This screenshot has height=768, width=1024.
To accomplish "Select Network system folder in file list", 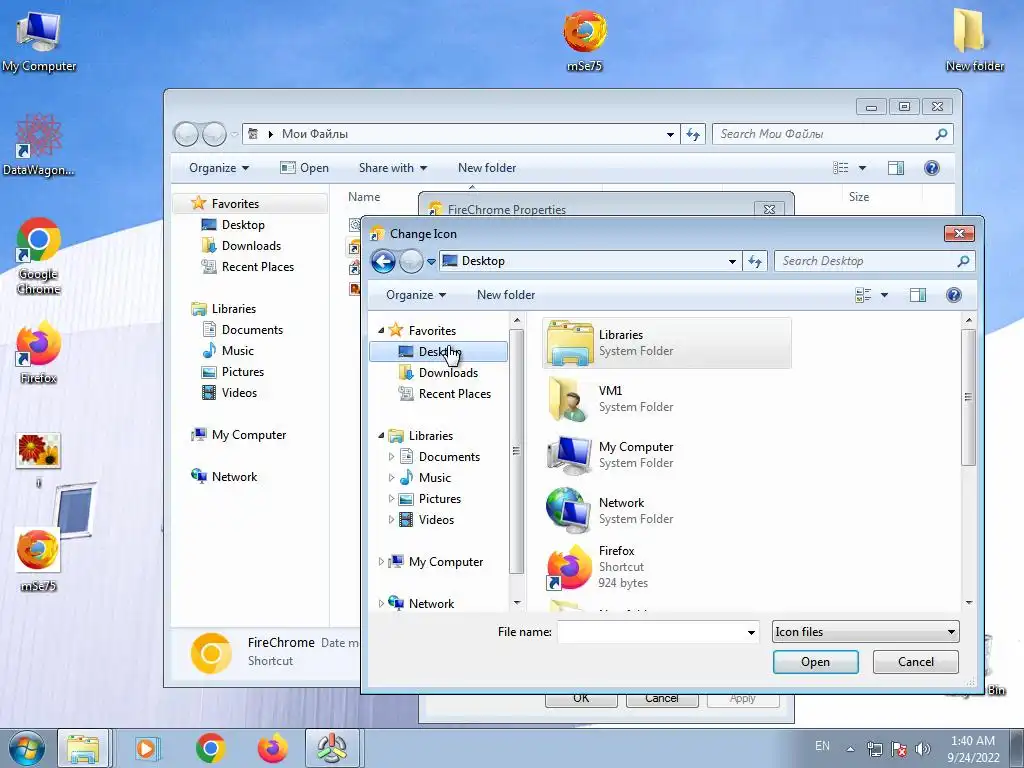I will coord(667,511).
